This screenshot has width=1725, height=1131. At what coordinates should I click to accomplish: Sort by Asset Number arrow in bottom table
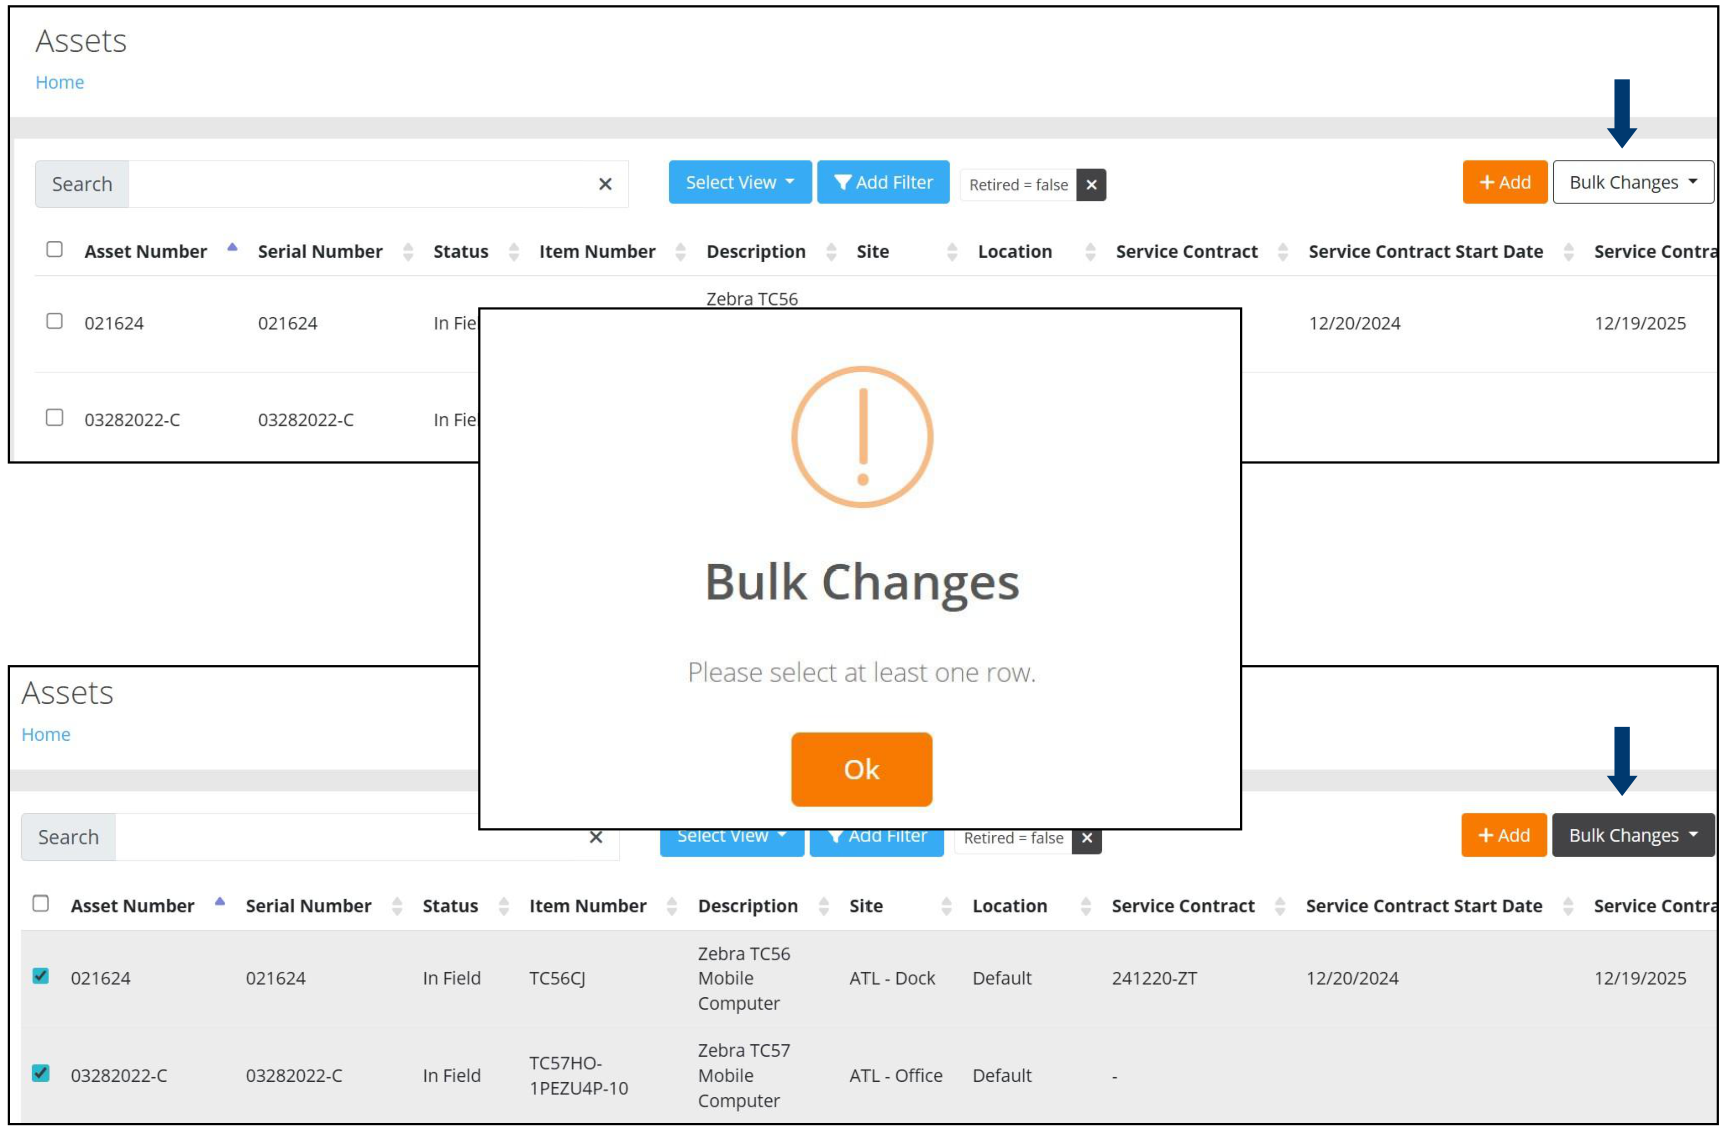pyautogui.click(x=220, y=903)
